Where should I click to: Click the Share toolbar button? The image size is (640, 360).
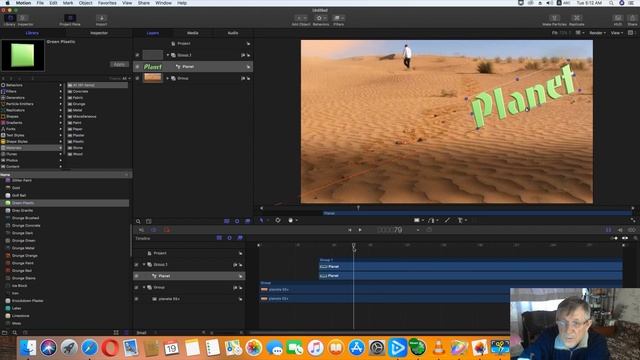pyautogui.click(x=632, y=18)
